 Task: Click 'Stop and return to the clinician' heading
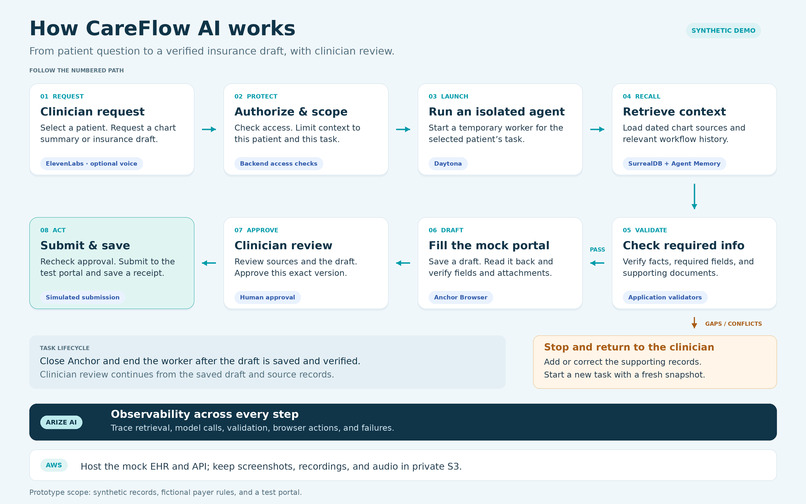click(x=629, y=347)
